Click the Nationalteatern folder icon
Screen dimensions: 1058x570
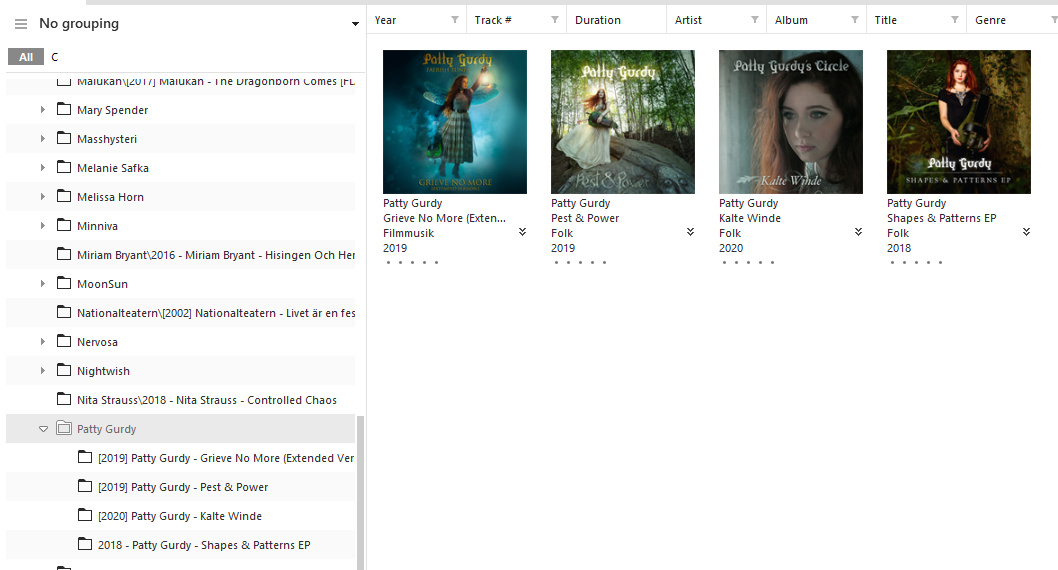click(x=64, y=312)
